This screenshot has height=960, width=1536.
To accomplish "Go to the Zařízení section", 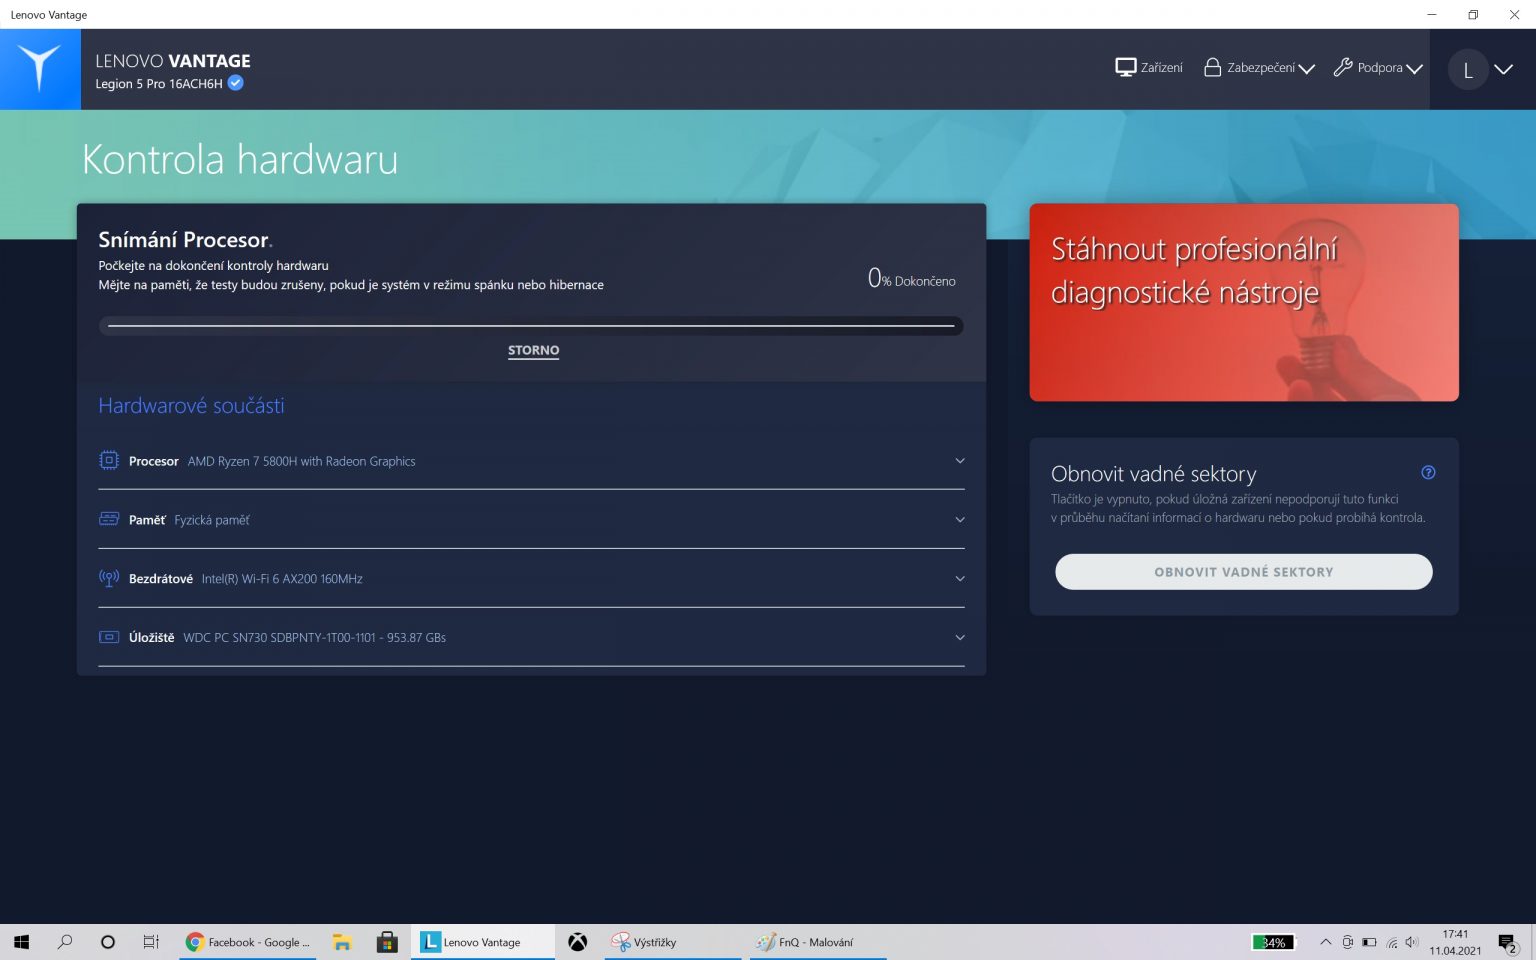I will click(x=1149, y=68).
